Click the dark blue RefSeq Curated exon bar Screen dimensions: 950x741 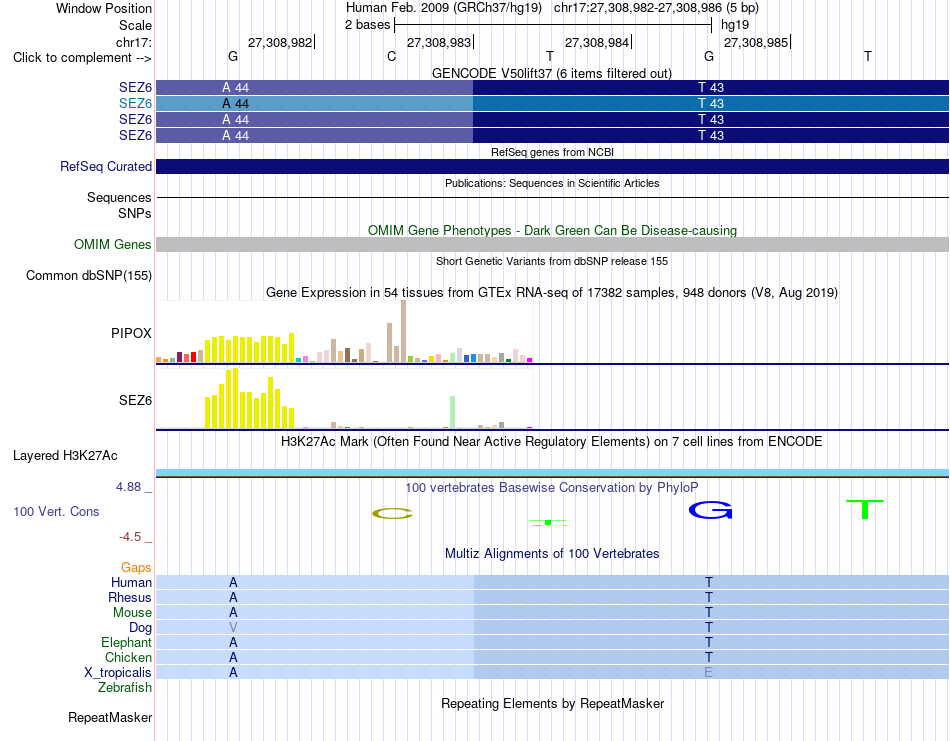tap(552, 167)
